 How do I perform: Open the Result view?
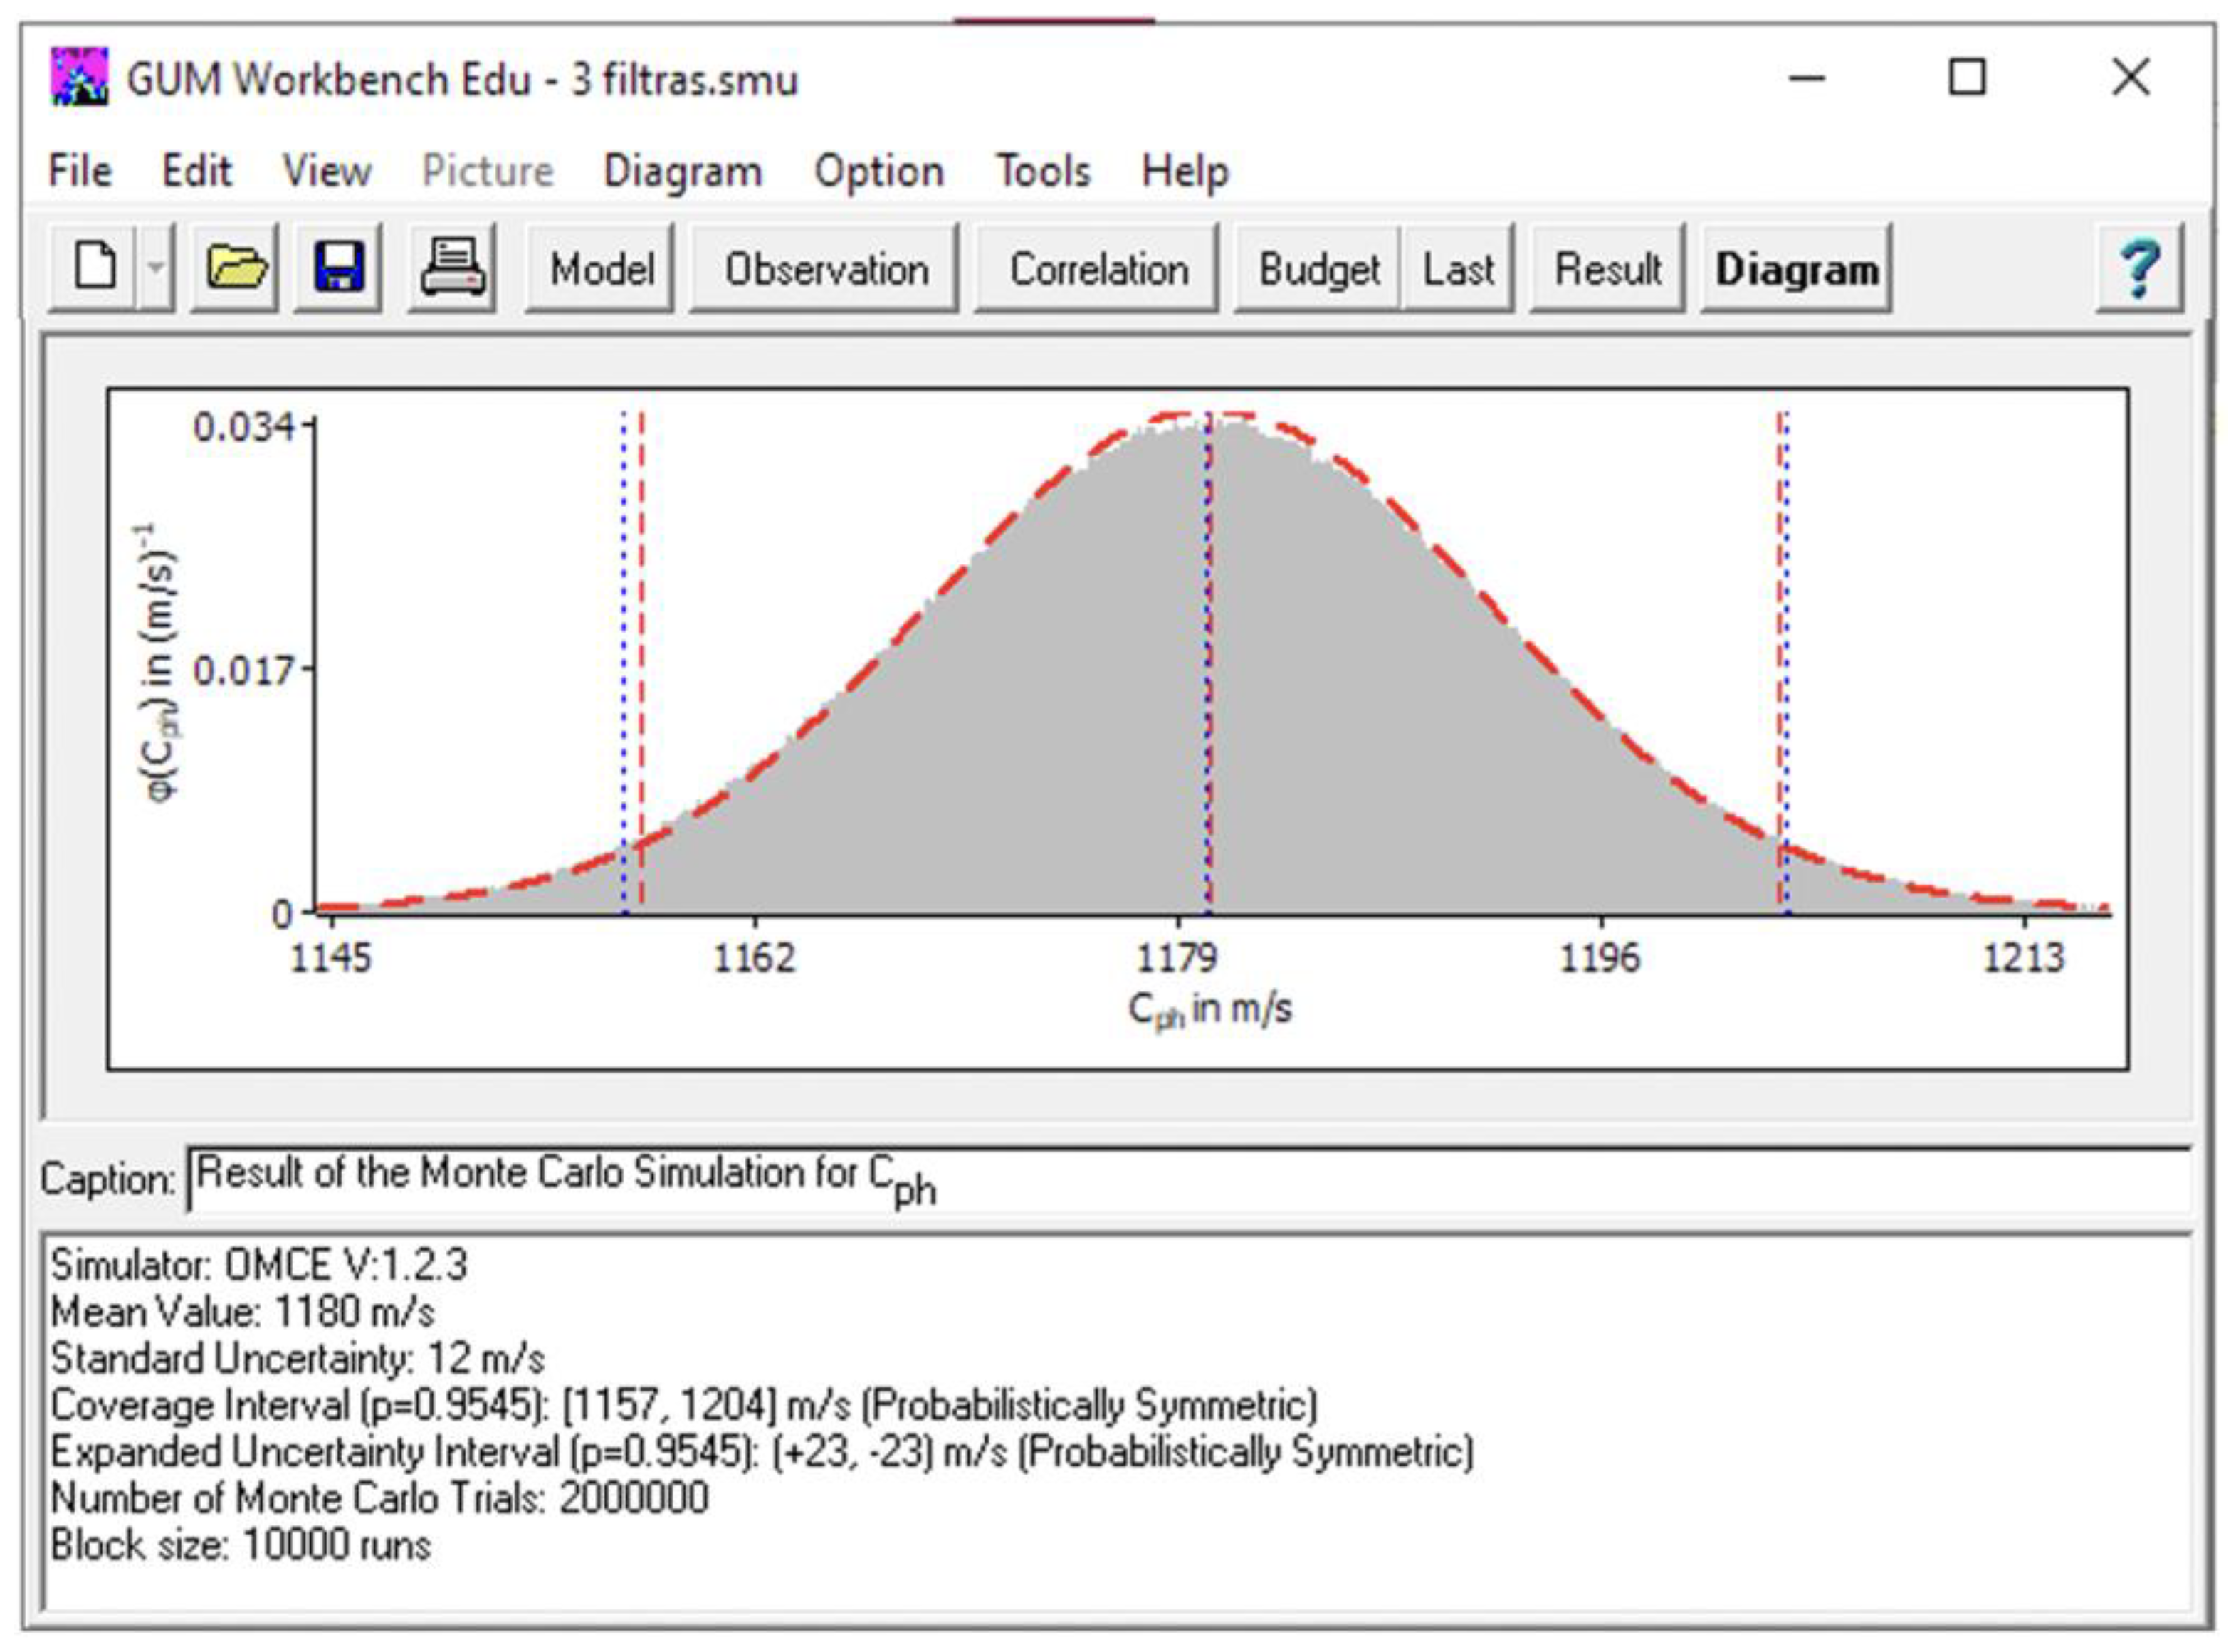click(1607, 269)
